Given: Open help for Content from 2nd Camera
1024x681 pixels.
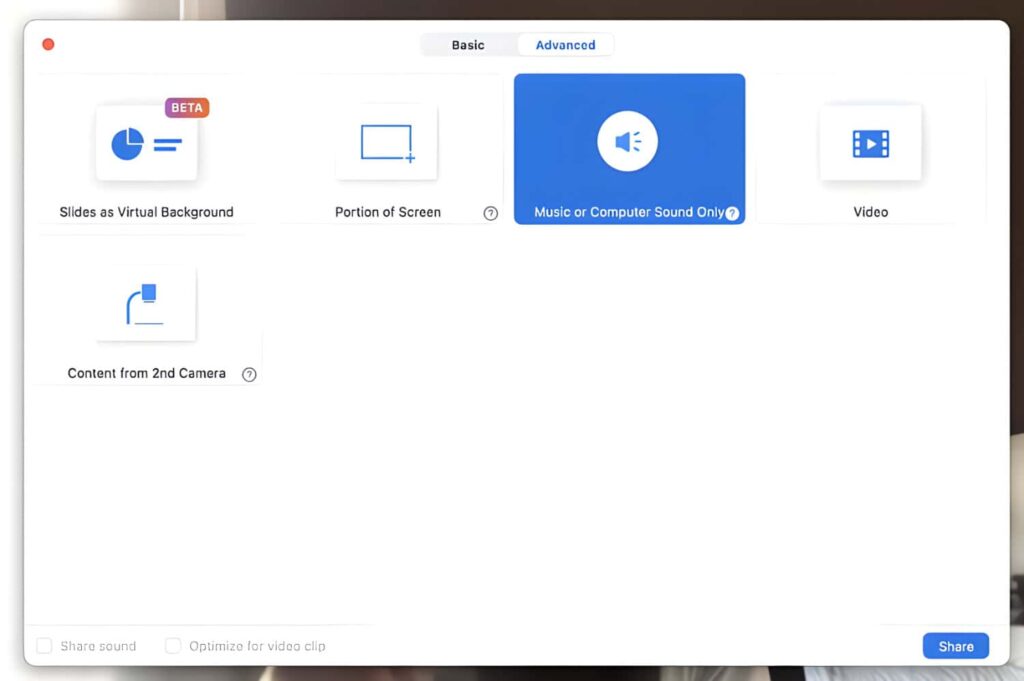Looking at the screenshot, I should pyautogui.click(x=249, y=374).
